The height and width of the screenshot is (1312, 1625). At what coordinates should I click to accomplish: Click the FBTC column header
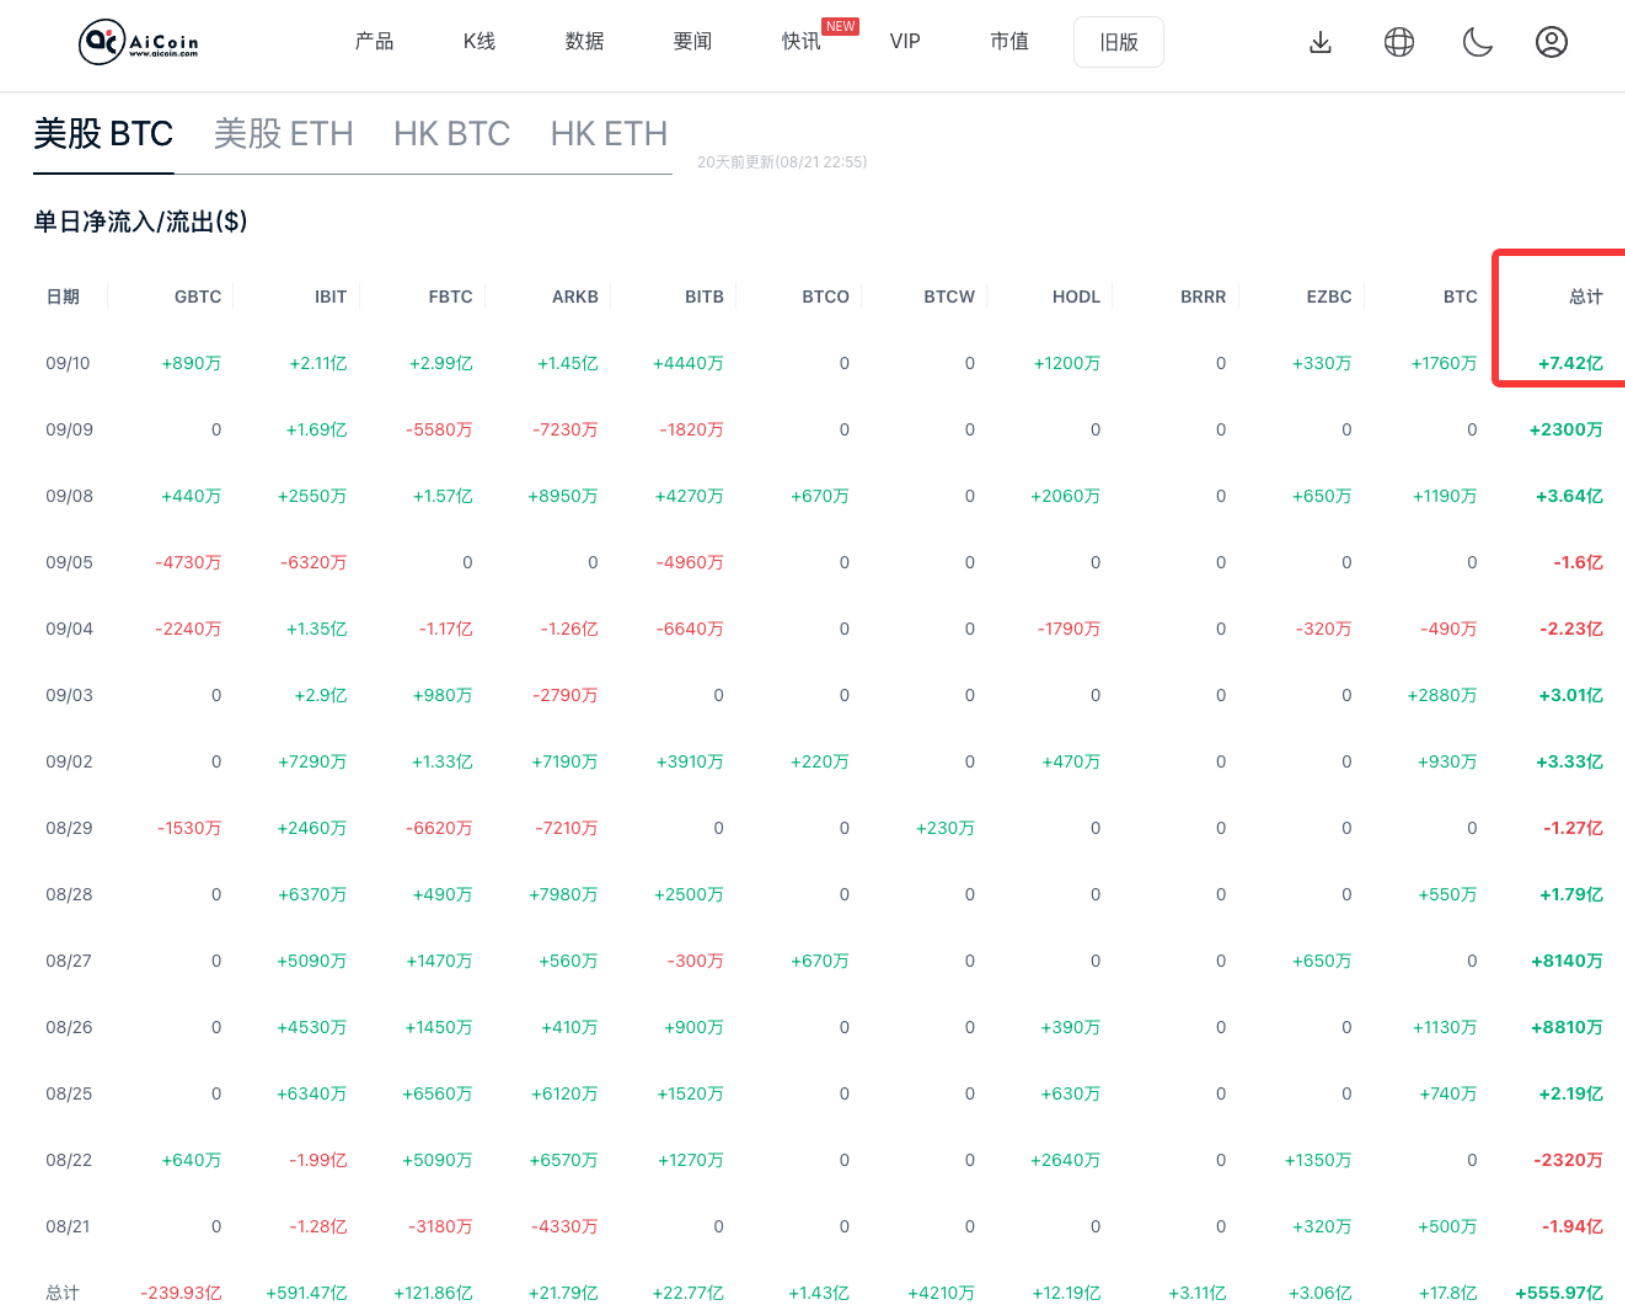[x=450, y=296]
